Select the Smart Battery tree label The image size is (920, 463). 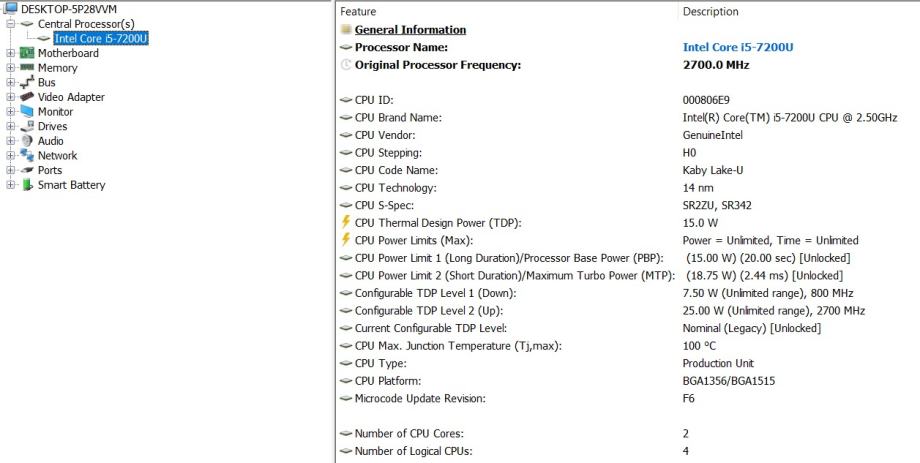click(x=71, y=185)
